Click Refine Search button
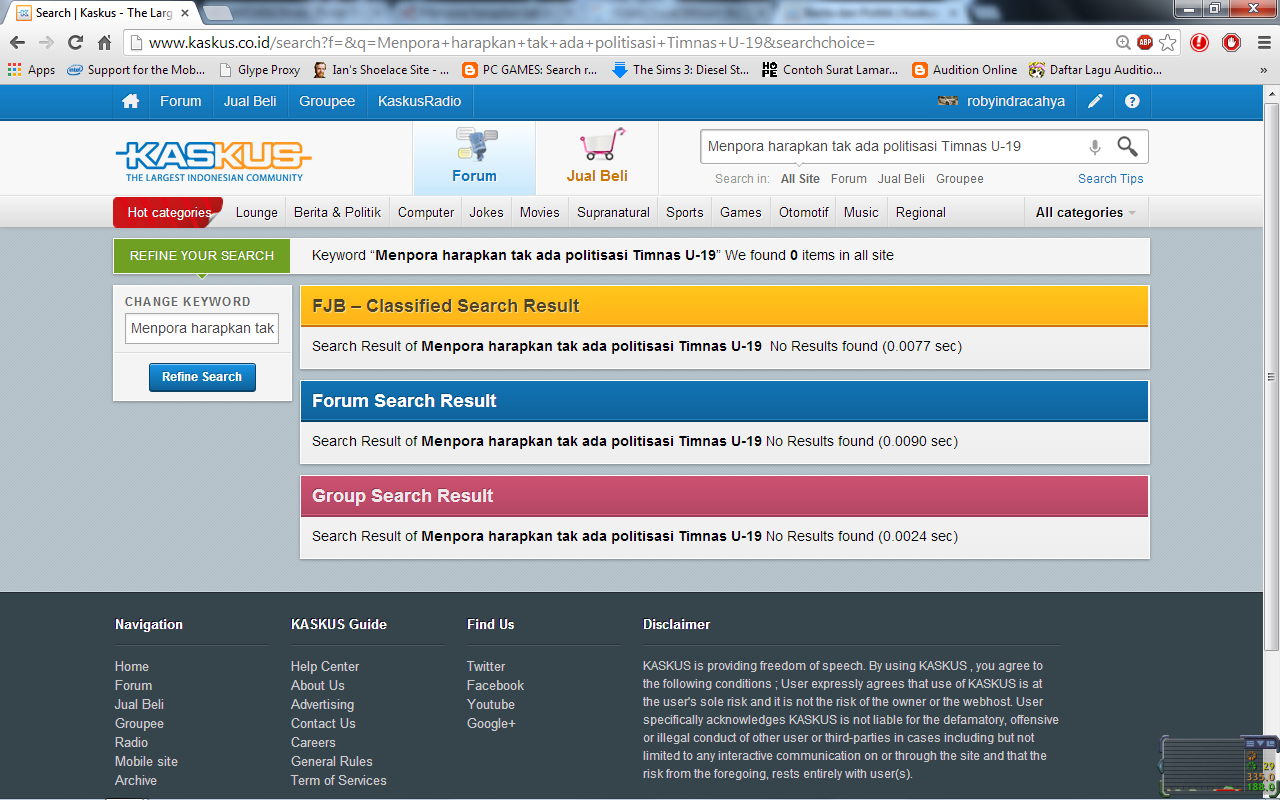Viewport: 1280px width, 800px height. pos(202,377)
